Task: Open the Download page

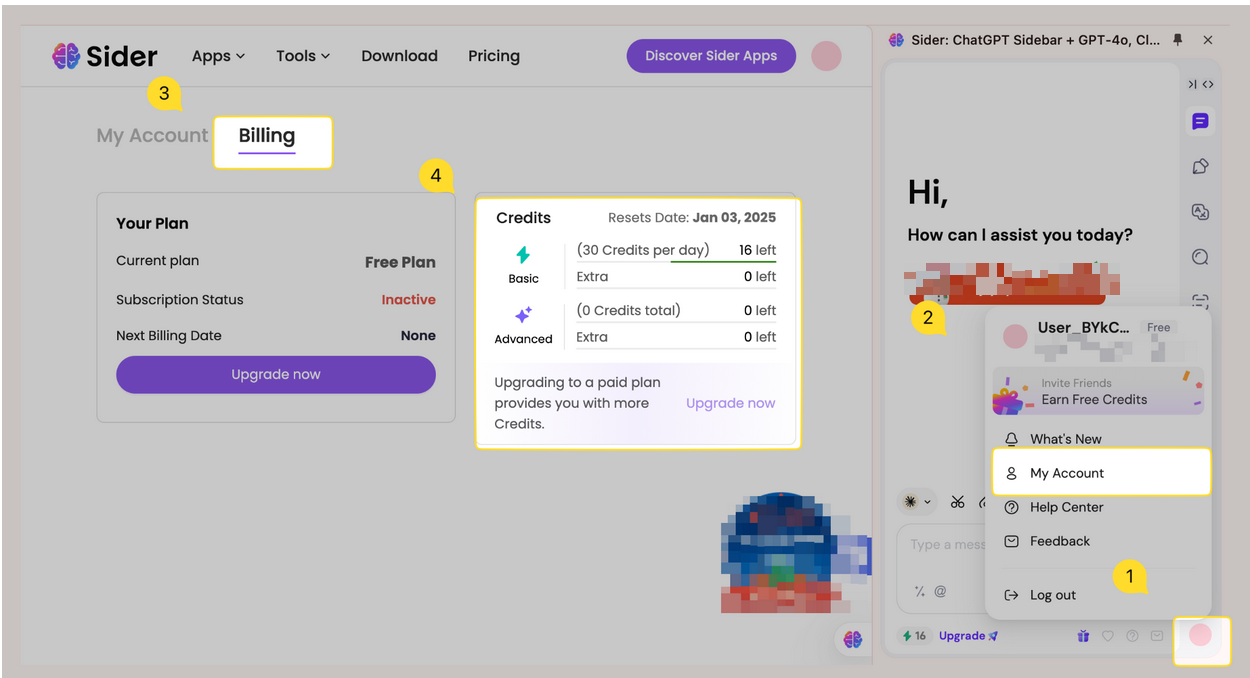Action: point(399,56)
